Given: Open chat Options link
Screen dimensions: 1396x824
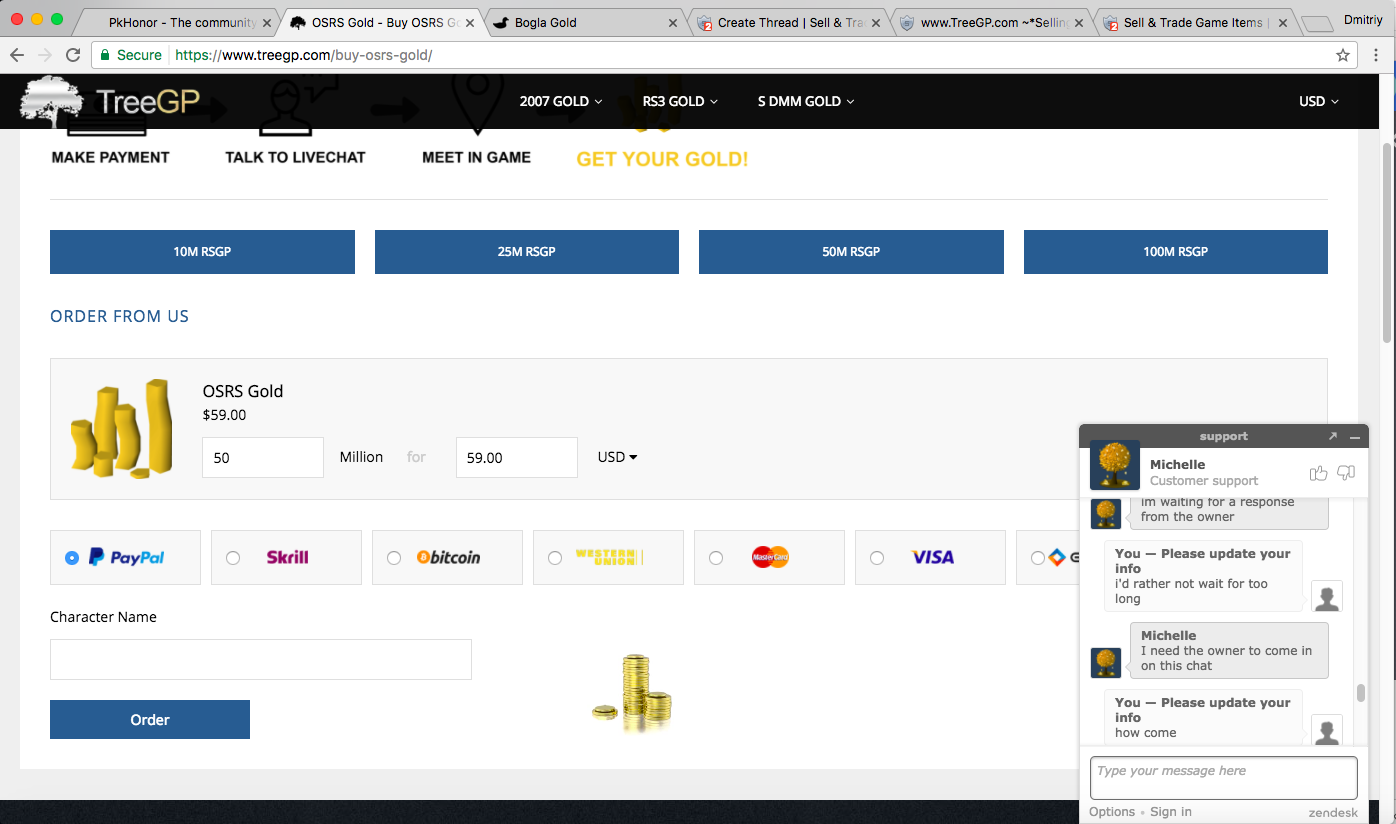Looking at the screenshot, I should tap(1112, 812).
